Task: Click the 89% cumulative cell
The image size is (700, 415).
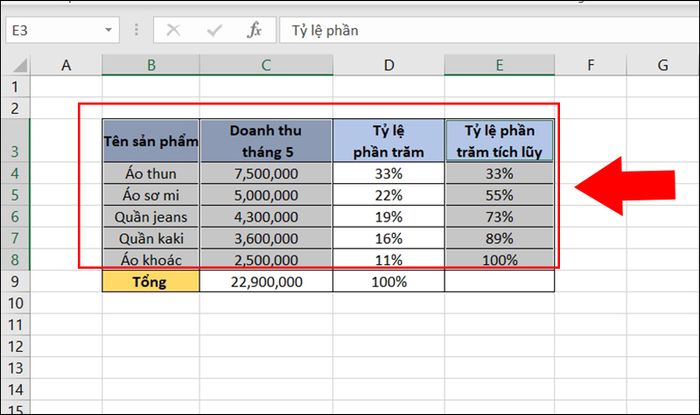Action: click(500, 238)
